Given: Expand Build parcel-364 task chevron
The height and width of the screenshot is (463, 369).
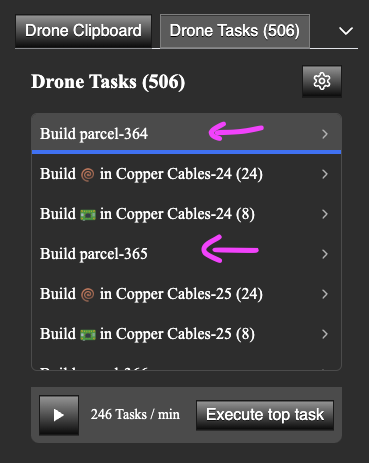Looking at the screenshot, I should click(325, 134).
